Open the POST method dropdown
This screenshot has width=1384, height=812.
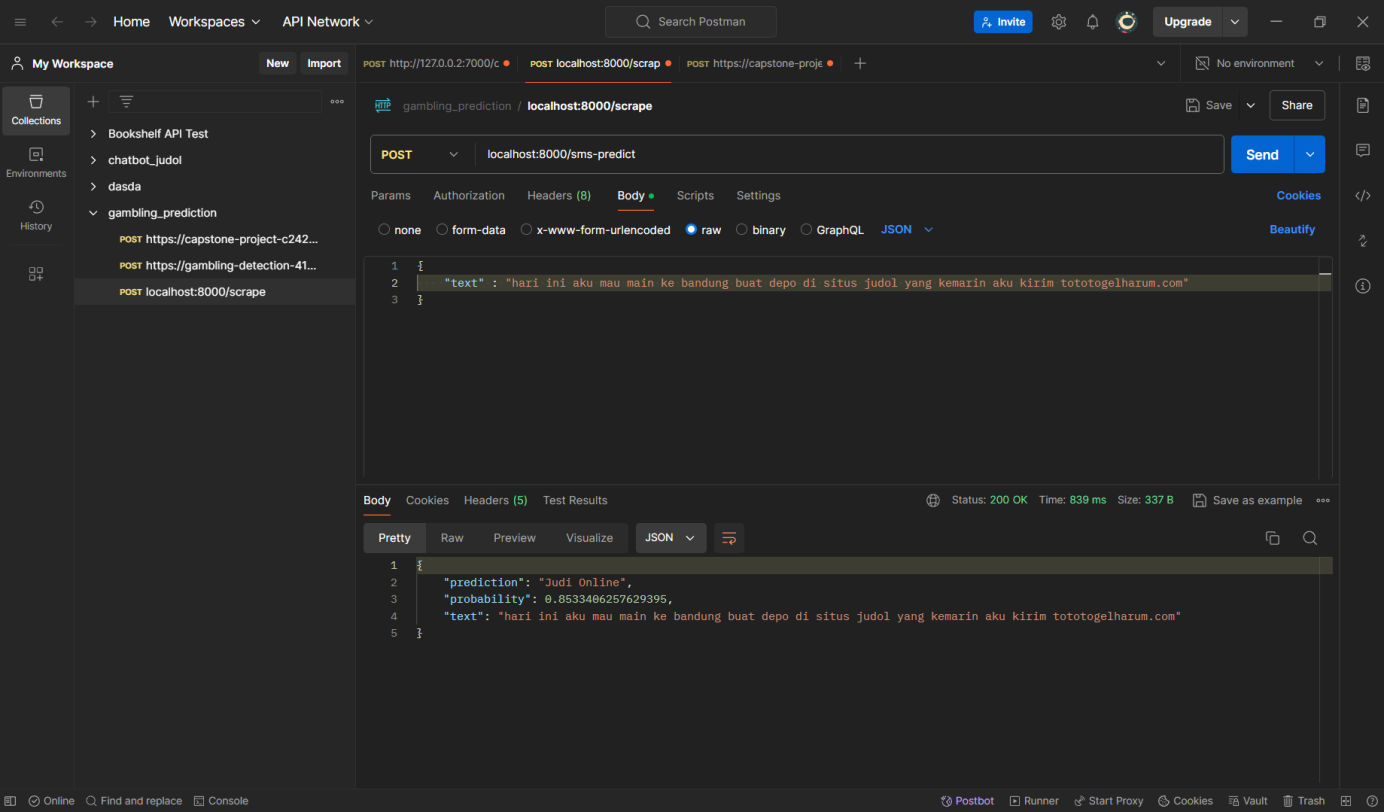coord(421,154)
